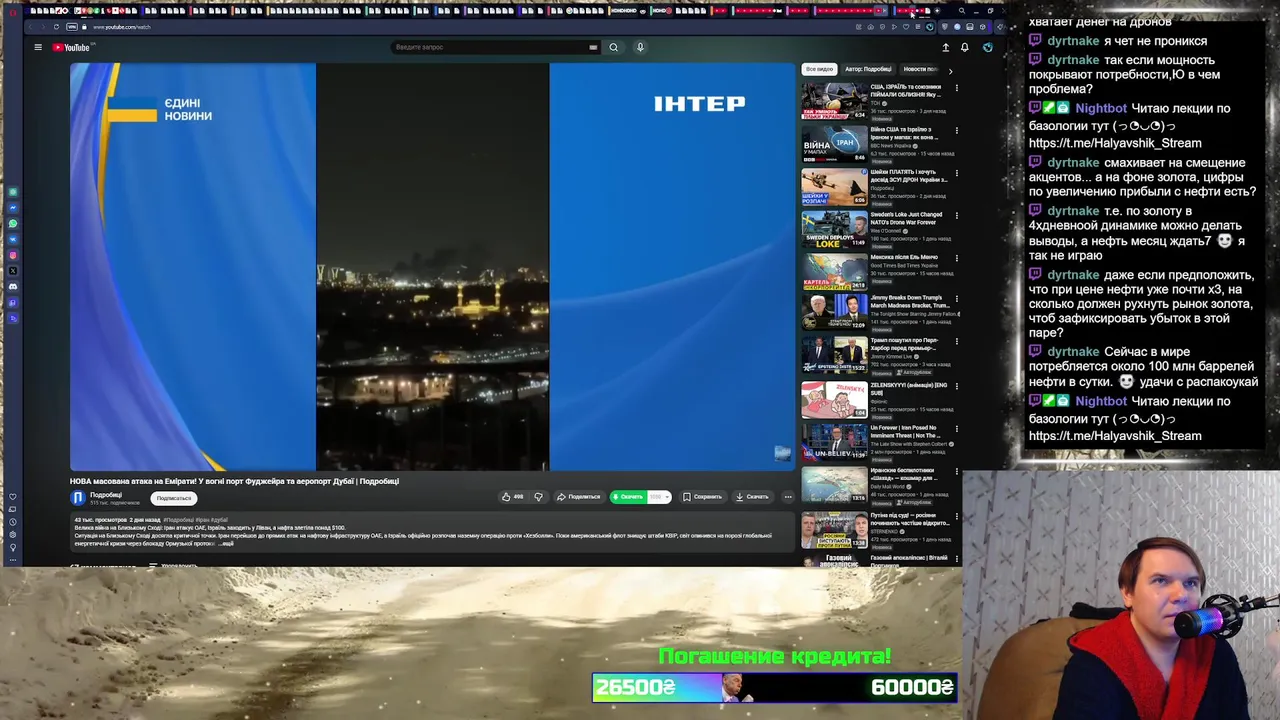Screen dimensions: 1280x720
Task: Open options for Jimmy Breaks Down video
Action: [x=956, y=300]
